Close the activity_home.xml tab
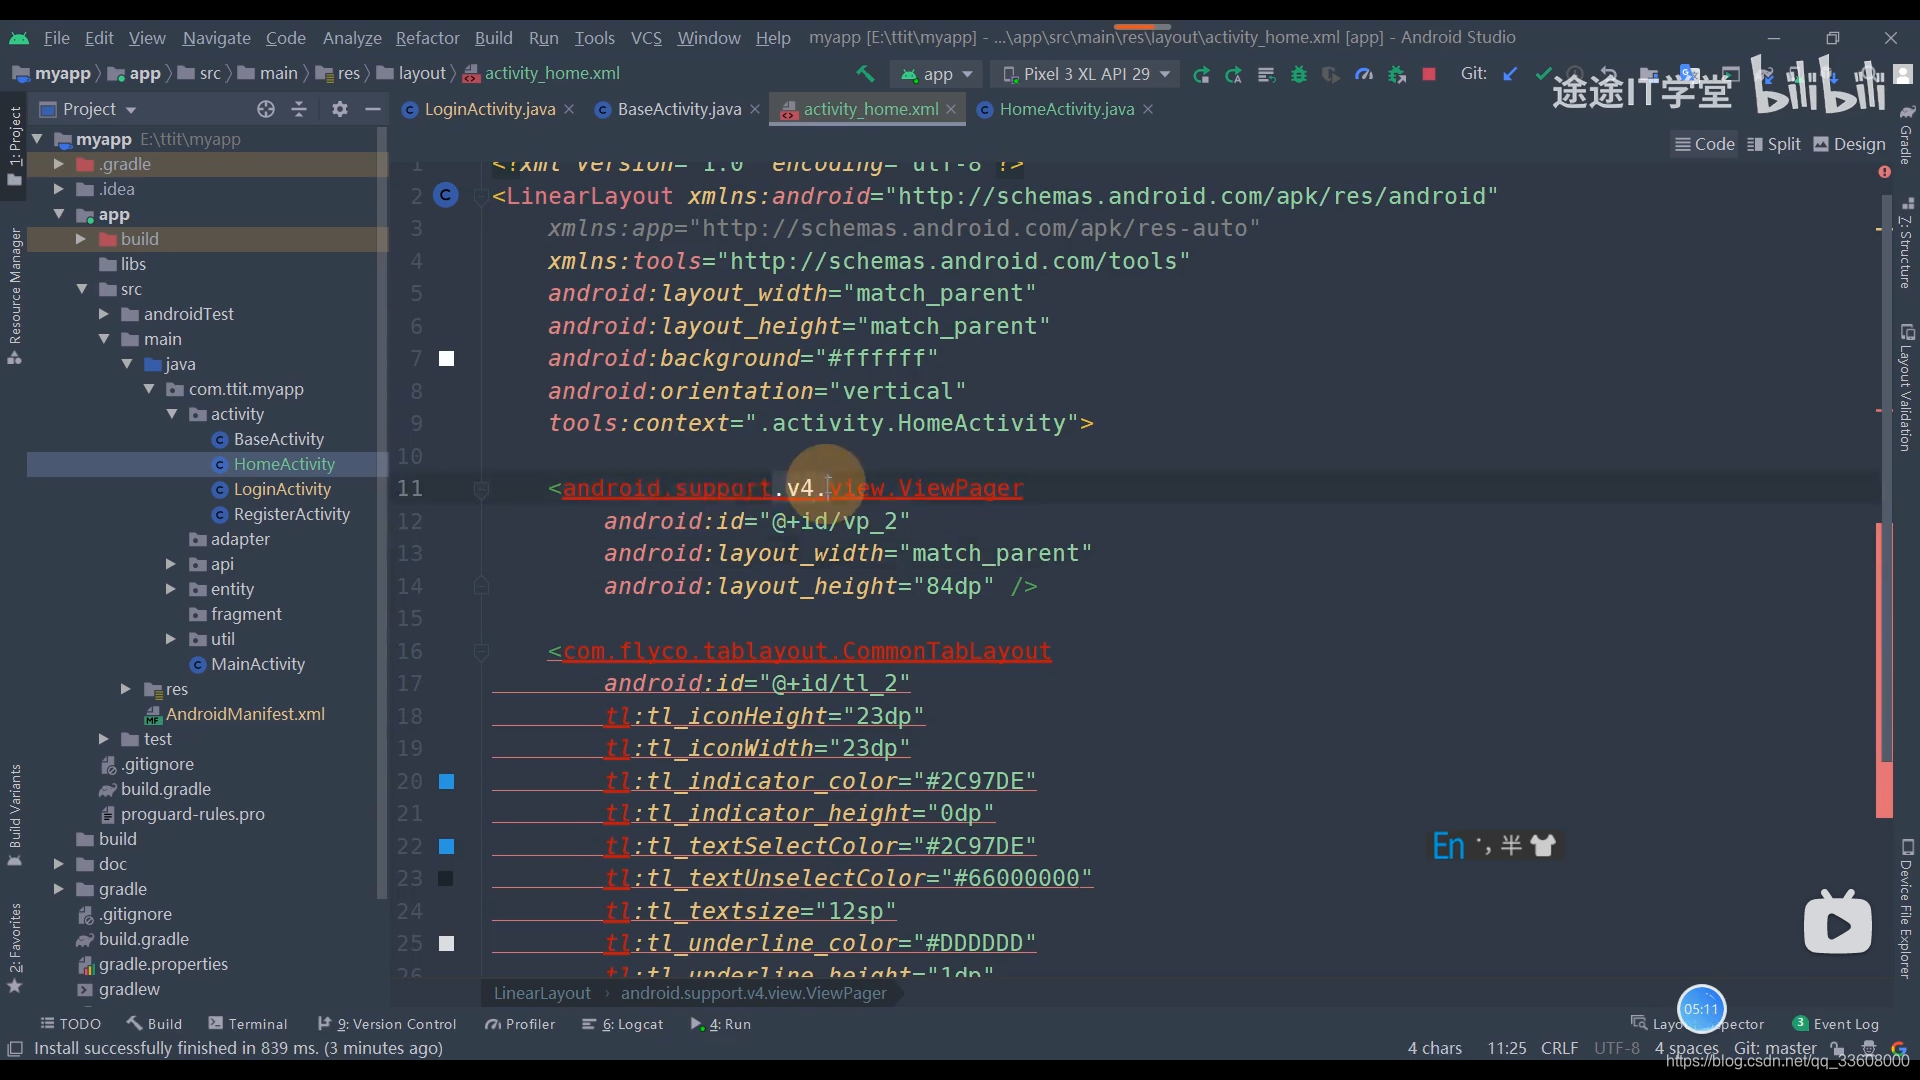The height and width of the screenshot is (1080, 1920). click(951, 109)
